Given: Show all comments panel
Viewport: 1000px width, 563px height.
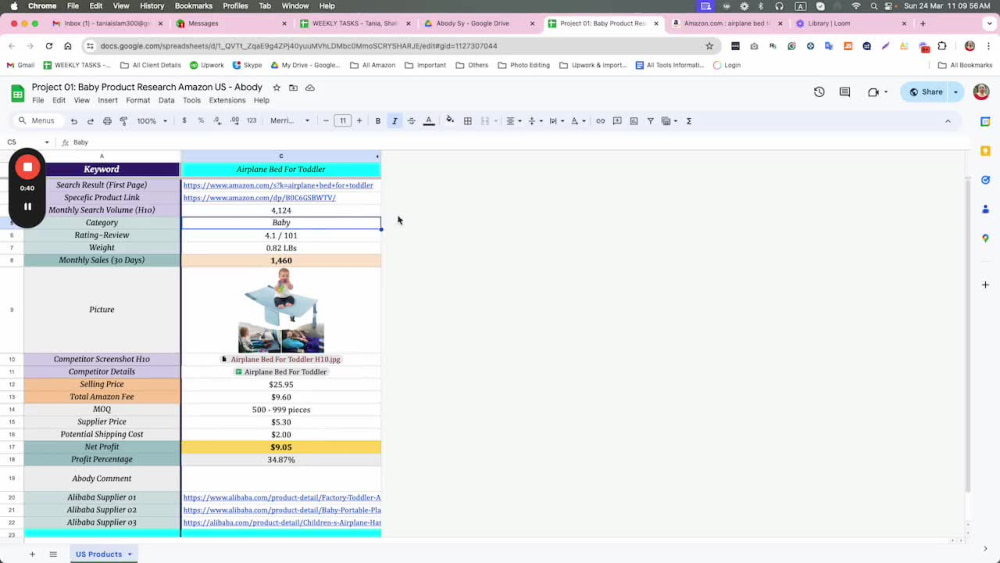Looking at the screenshot, I should click(x=844, y=92).
